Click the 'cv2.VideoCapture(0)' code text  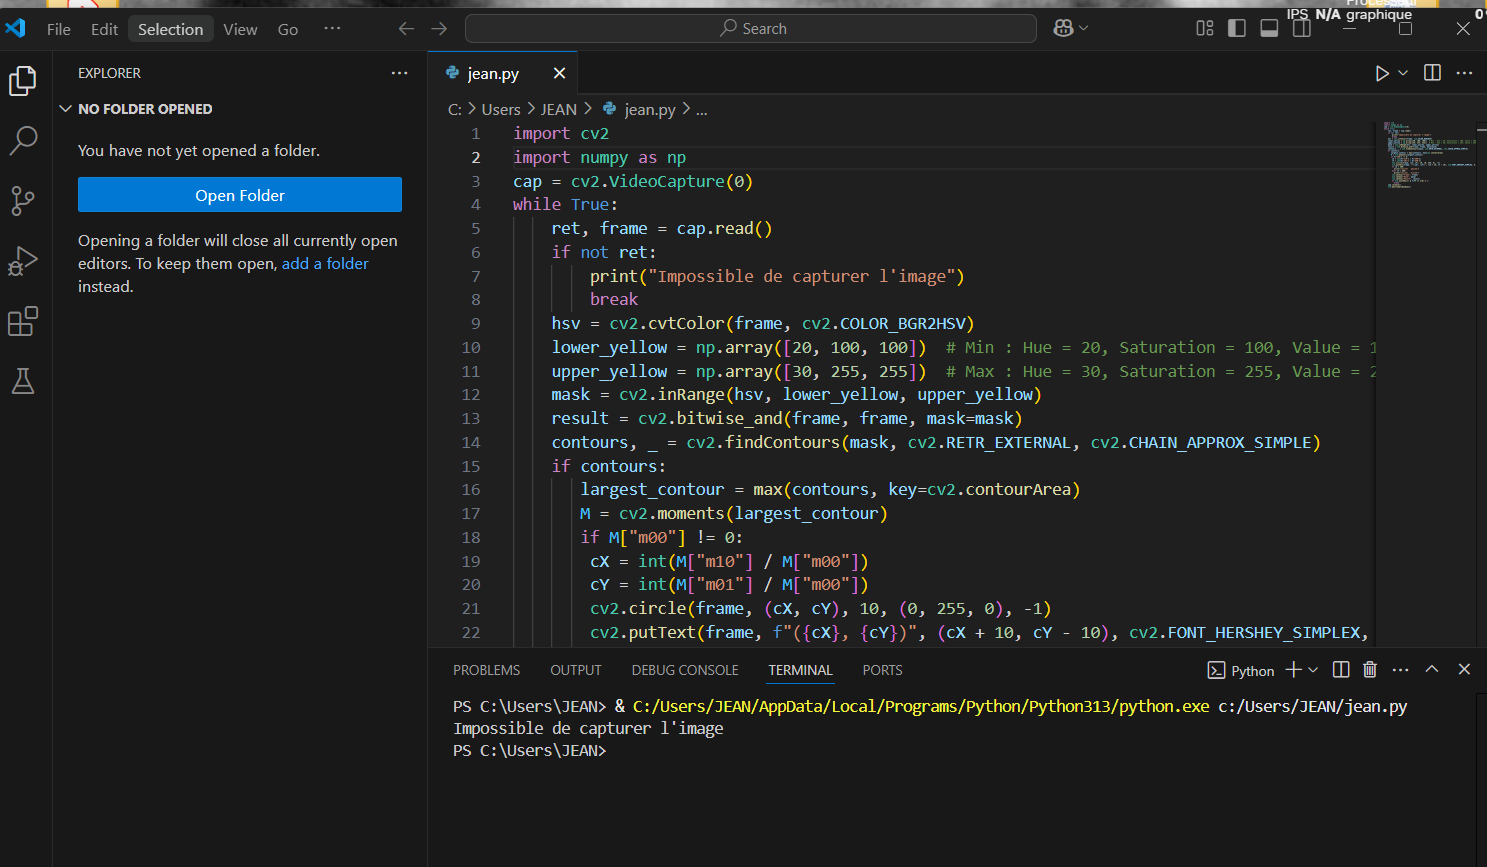click(662, 182)
